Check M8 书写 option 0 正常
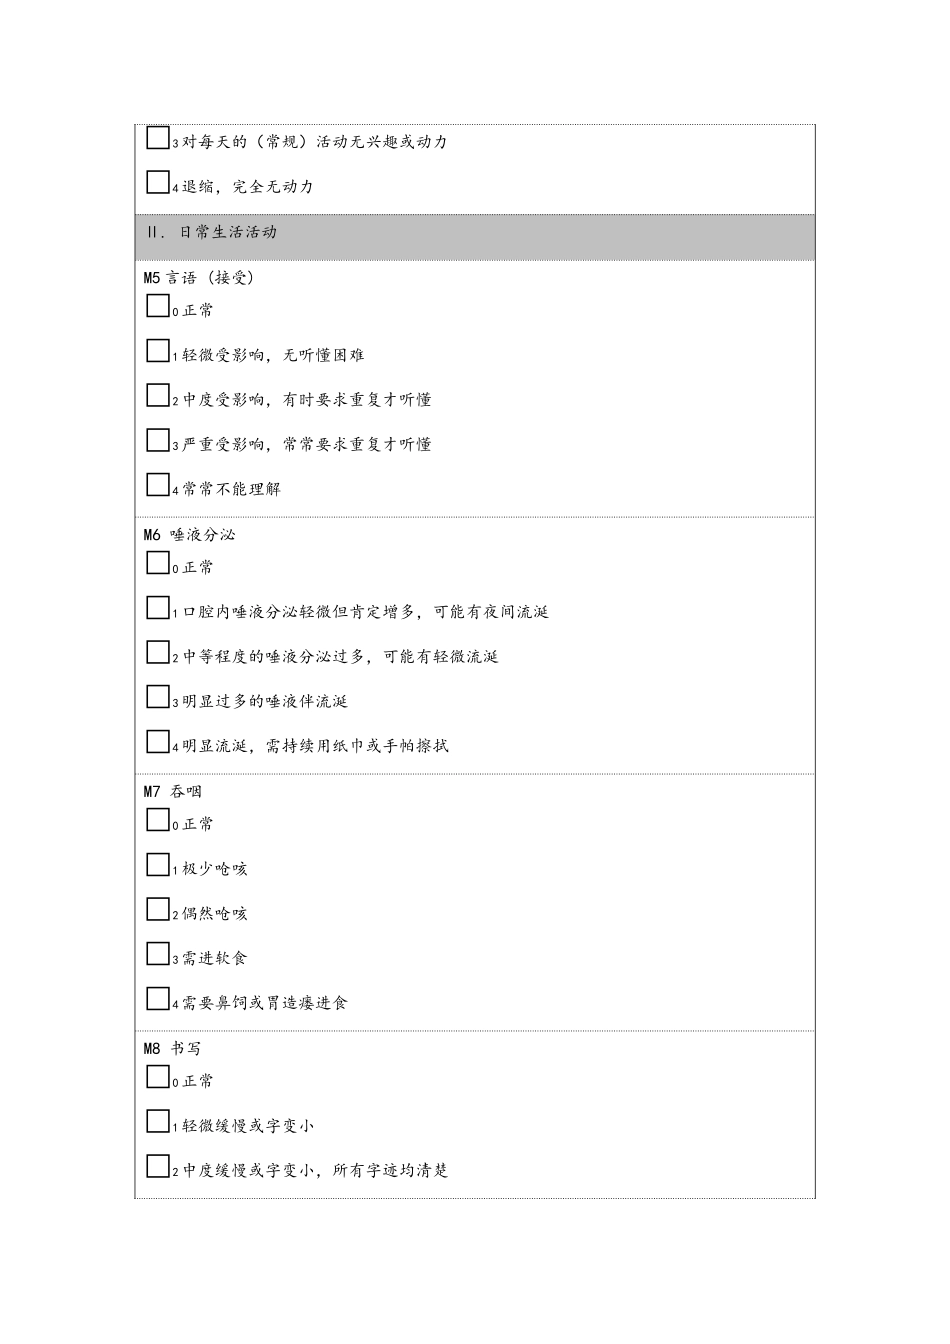950x1344 pixels. 157,1077
